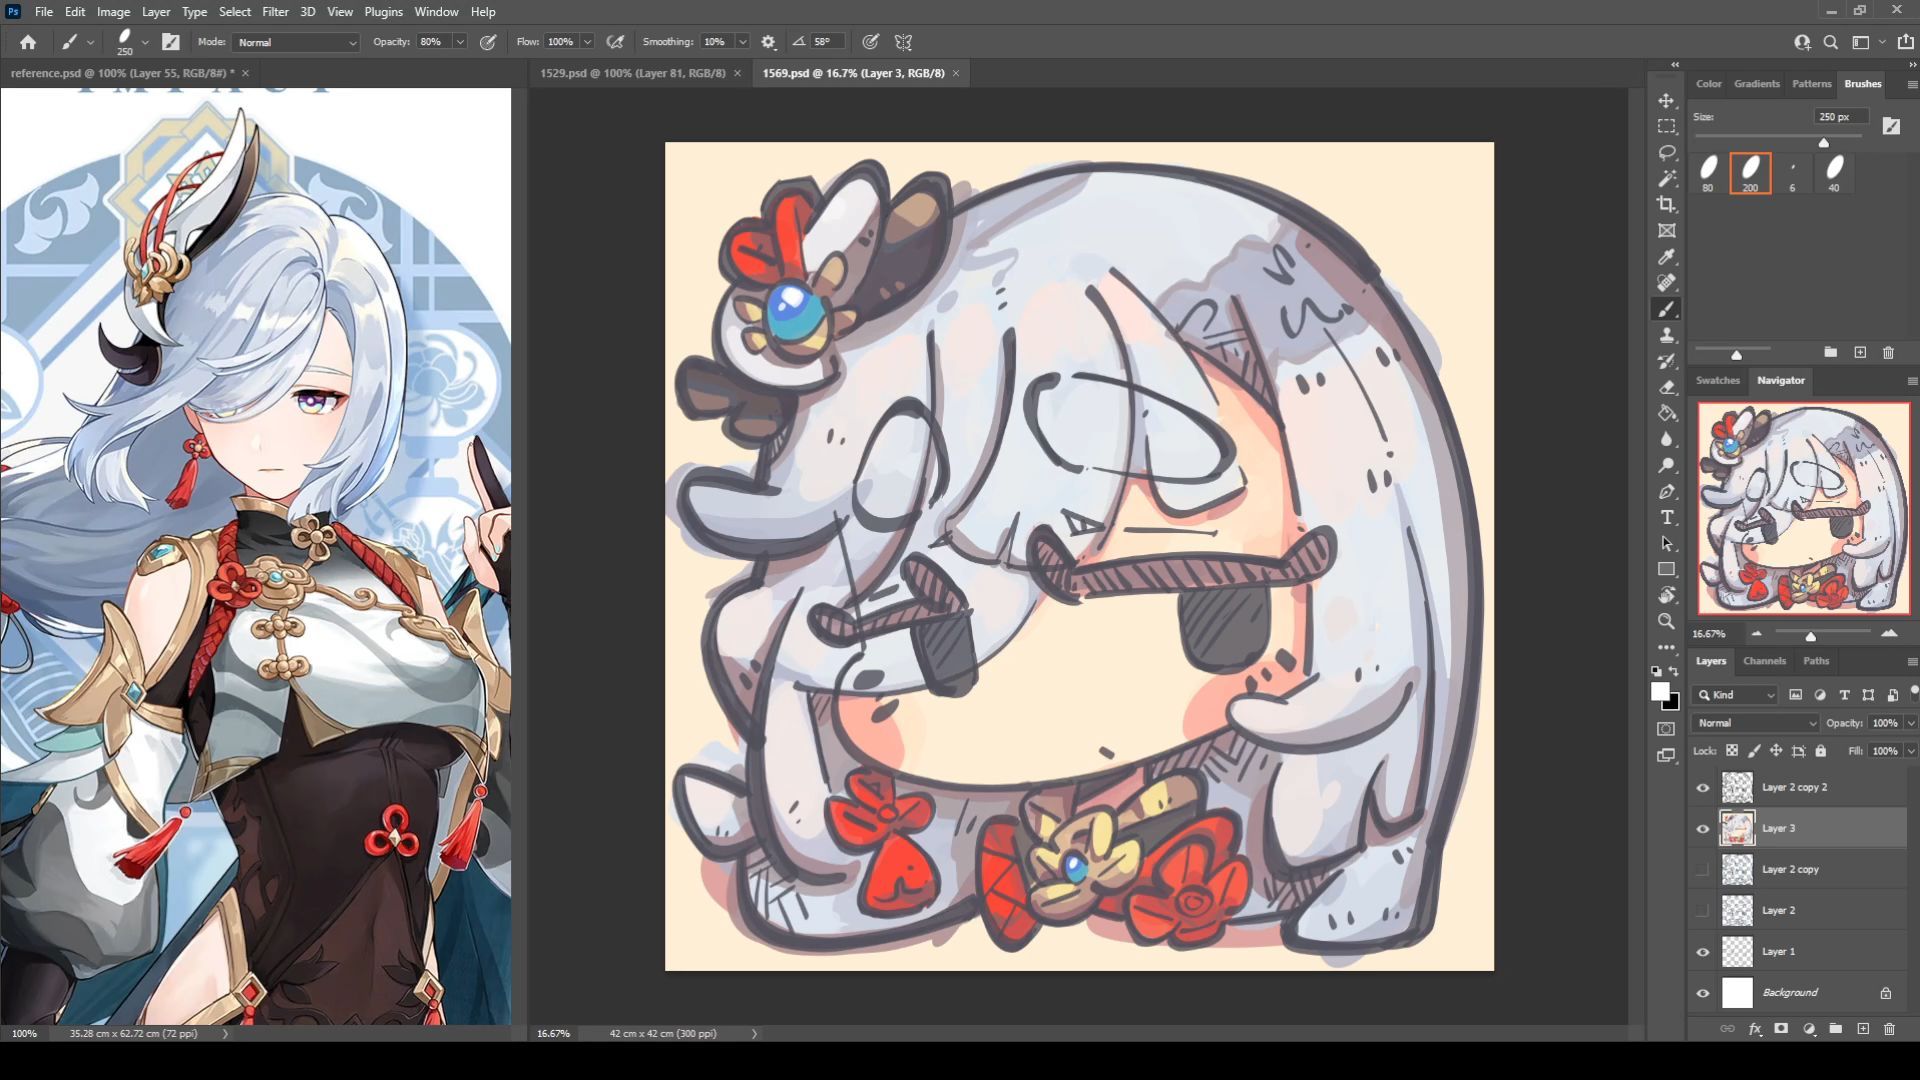Show Layer 2 visibility
Screen dimensions: 1920x1080
1702,910
